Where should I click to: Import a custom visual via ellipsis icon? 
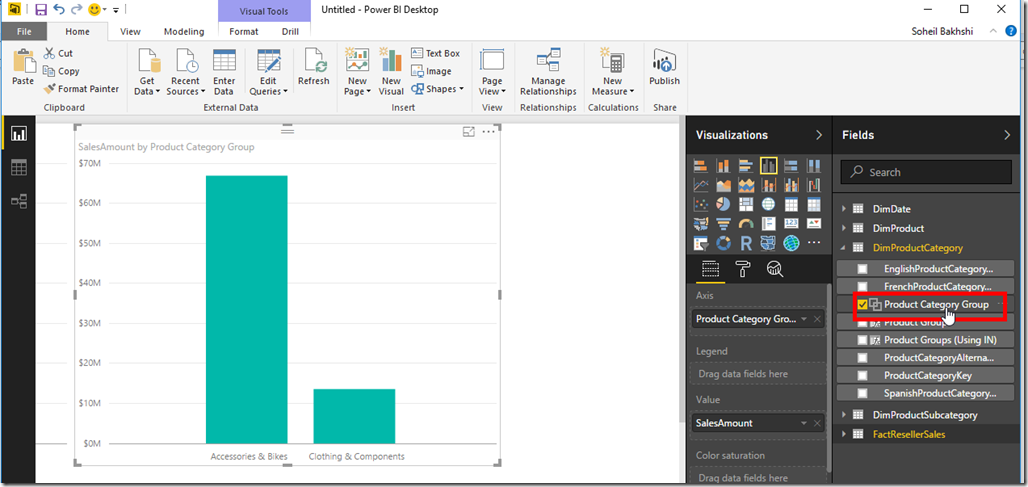pos(814,243)
